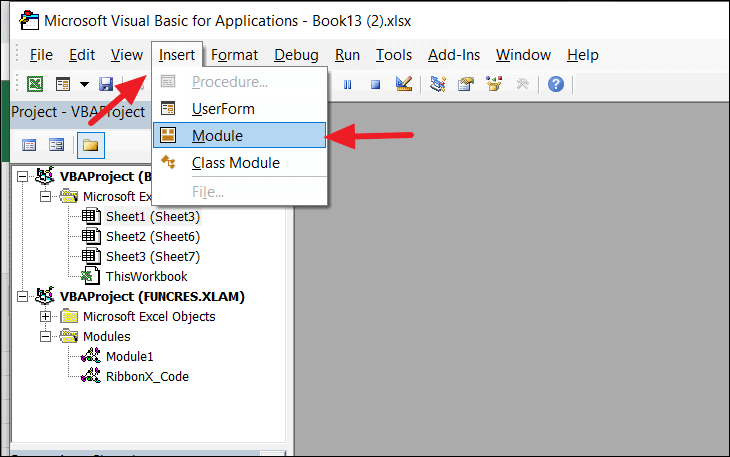Screen dimensions: 730x457
Task: Open the Object Browser toolbar icon
Action: 494,84
